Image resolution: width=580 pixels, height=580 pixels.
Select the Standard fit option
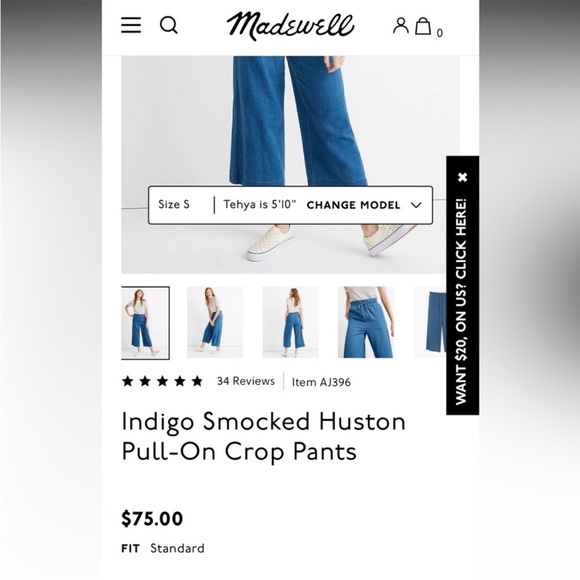(x=177, y=548)
